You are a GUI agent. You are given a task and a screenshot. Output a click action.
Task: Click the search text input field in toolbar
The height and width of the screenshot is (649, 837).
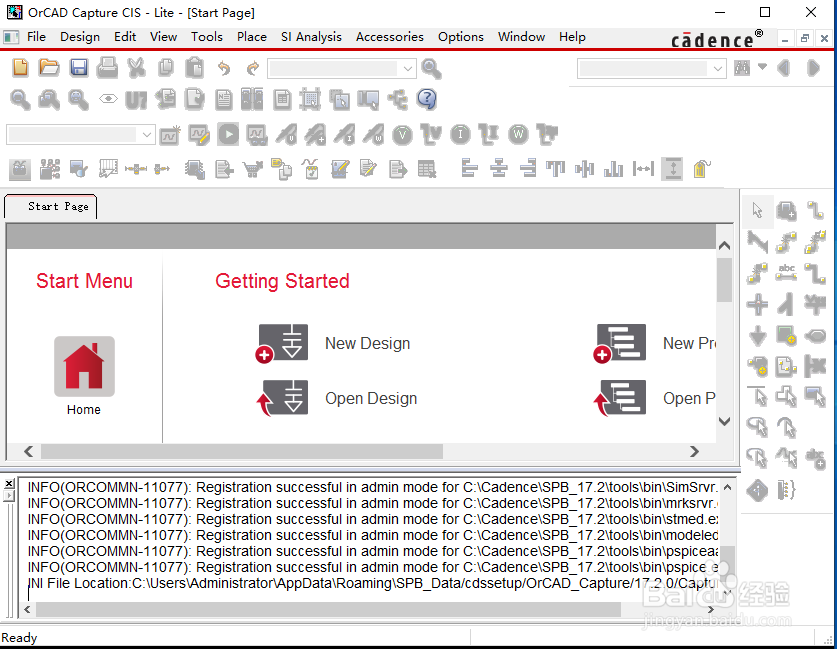pyautogui.click(x=334, y=68)
